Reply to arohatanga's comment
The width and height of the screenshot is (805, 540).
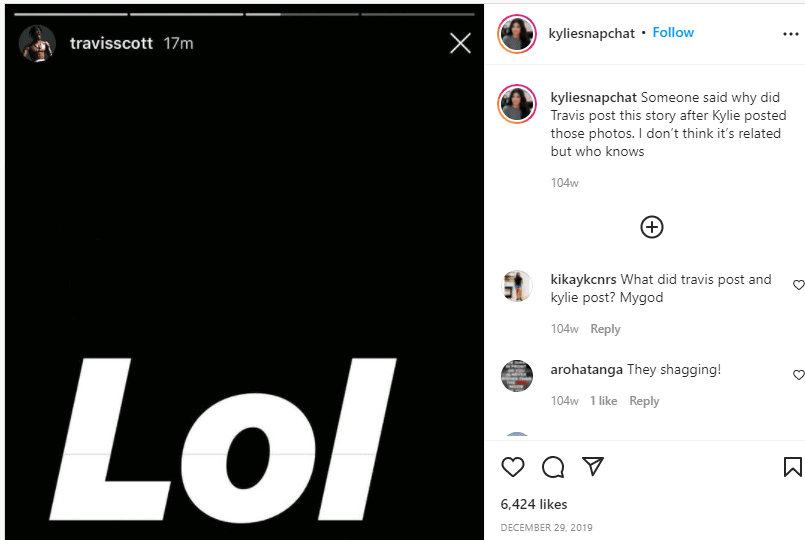click(x=644, y=401)
